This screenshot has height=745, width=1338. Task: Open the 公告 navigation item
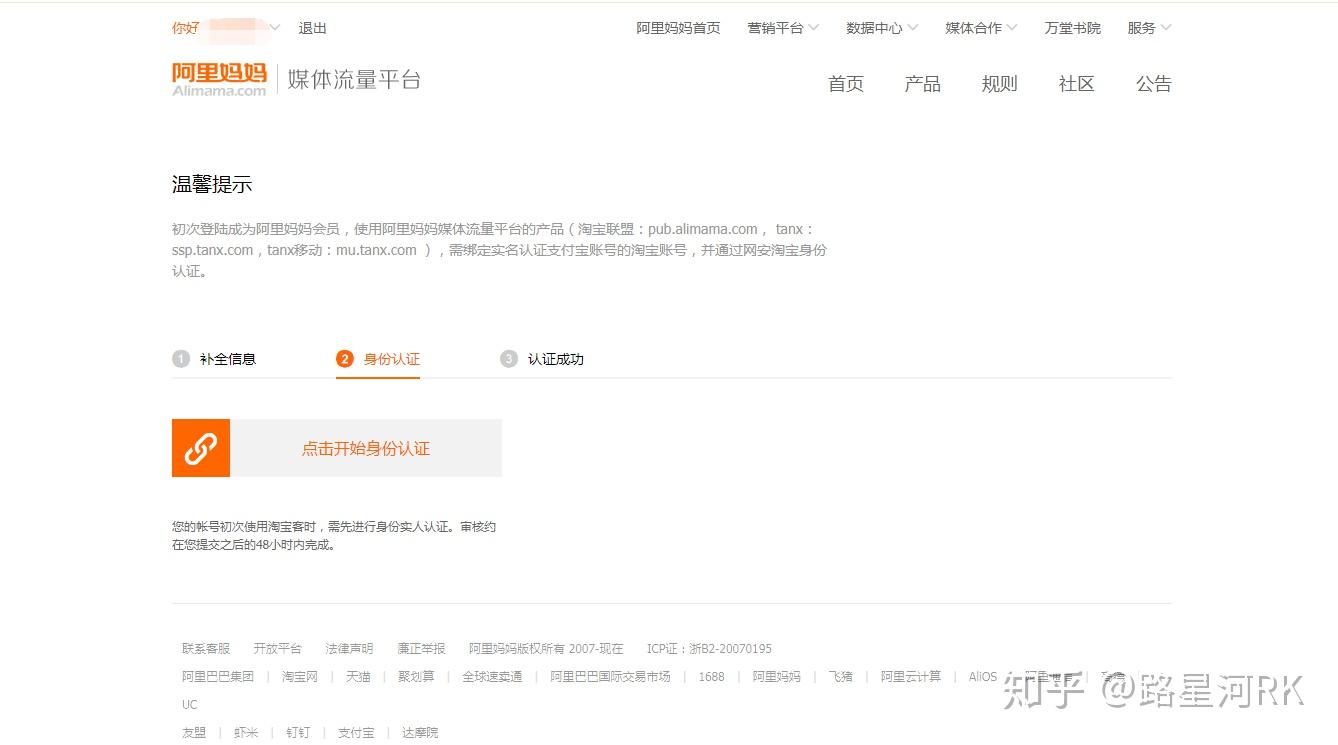(x=1154, y=84)
